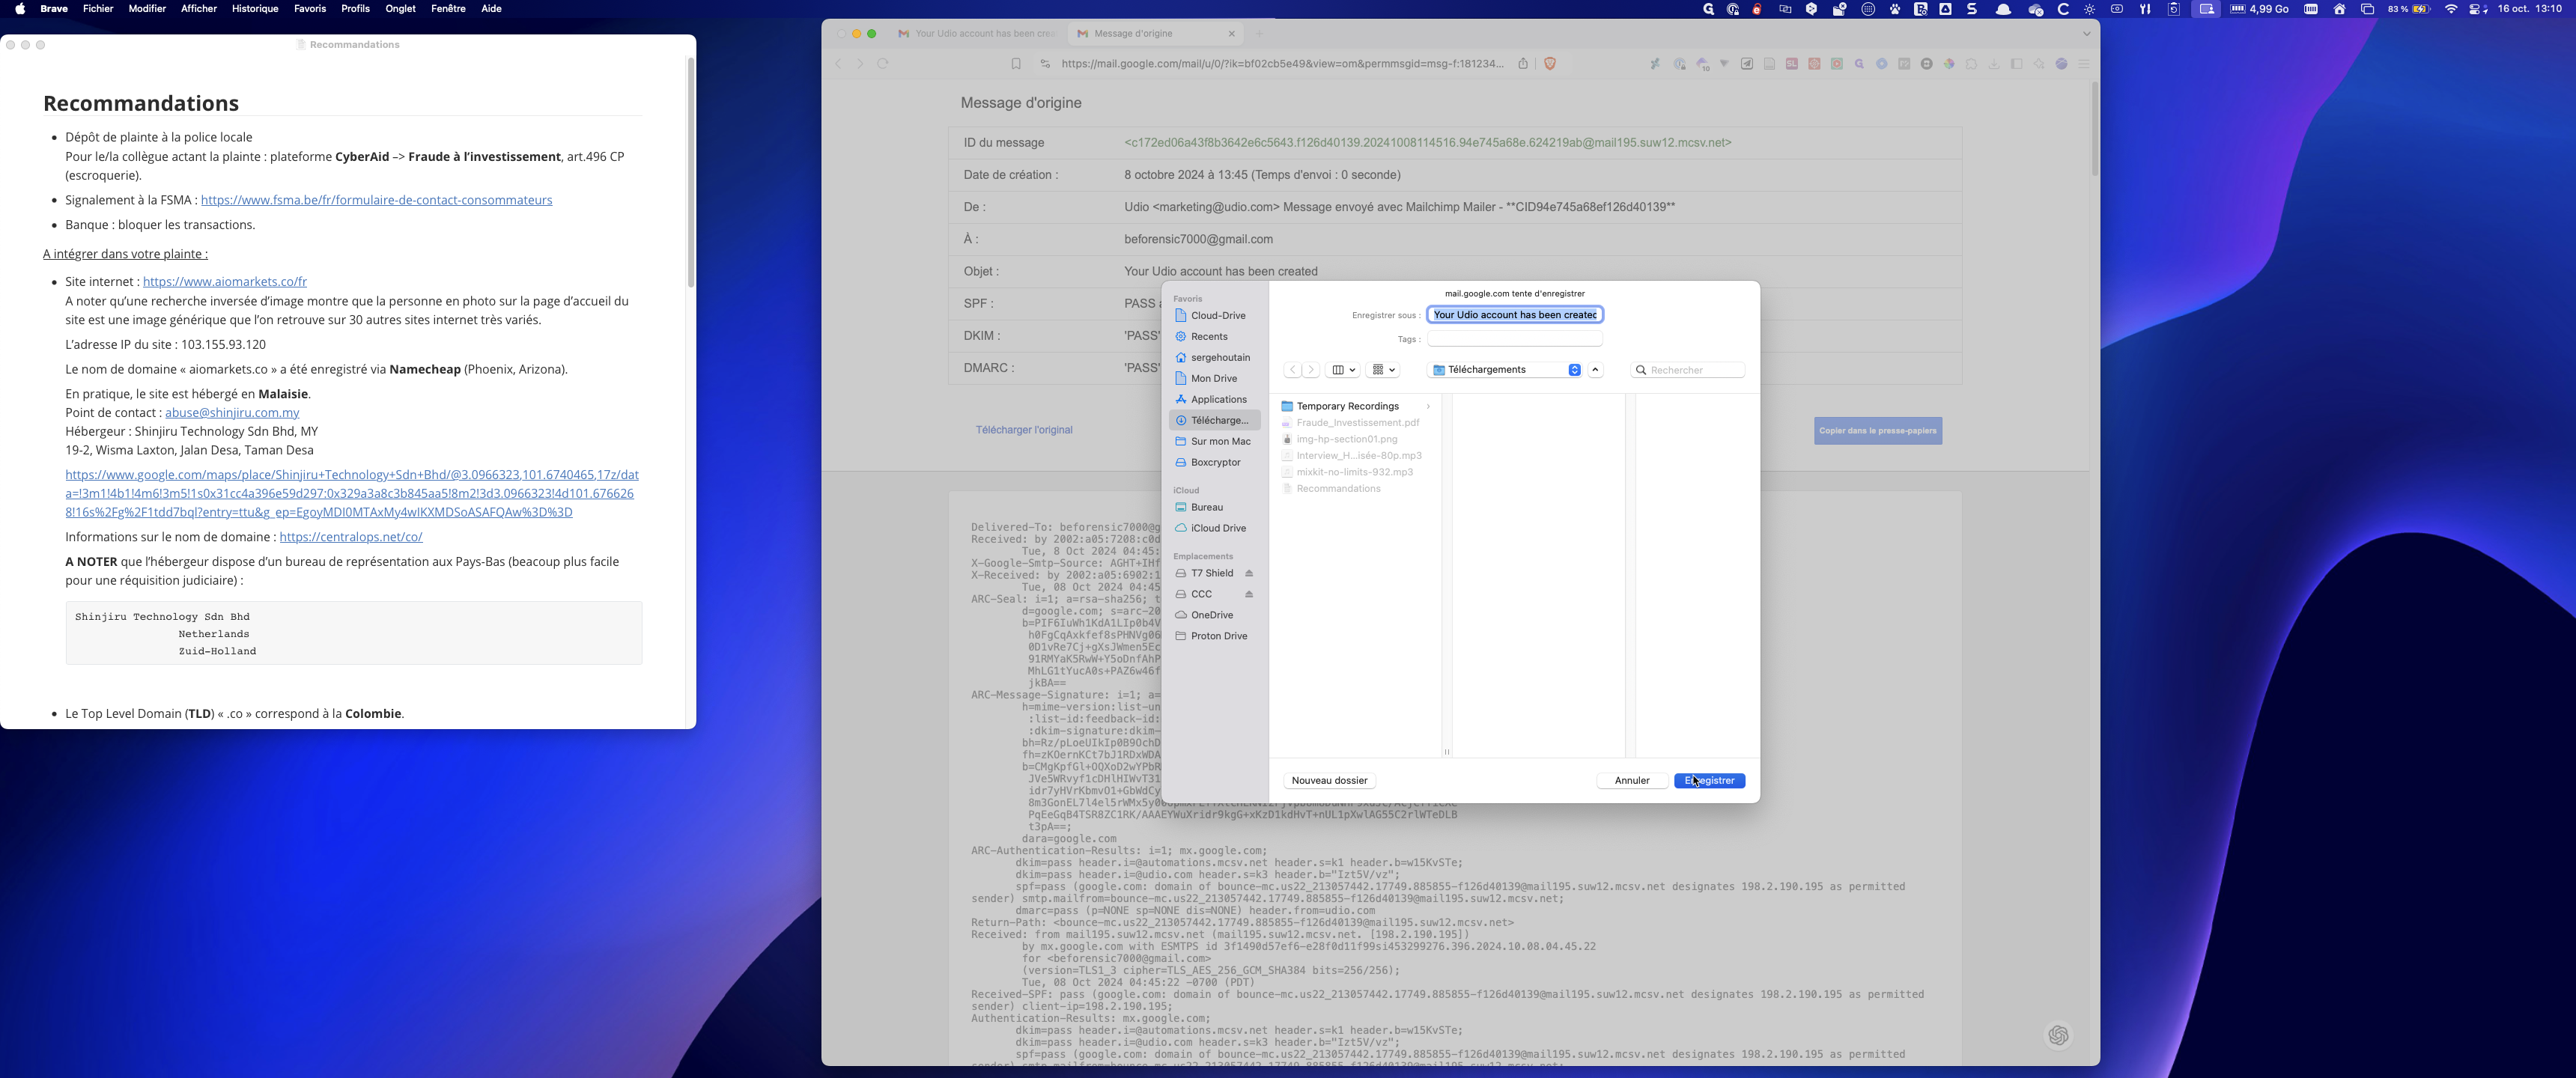Click the Fraude_Investissement.pdf file
Screen dimensions: 2576x1078
[1357, 422]
